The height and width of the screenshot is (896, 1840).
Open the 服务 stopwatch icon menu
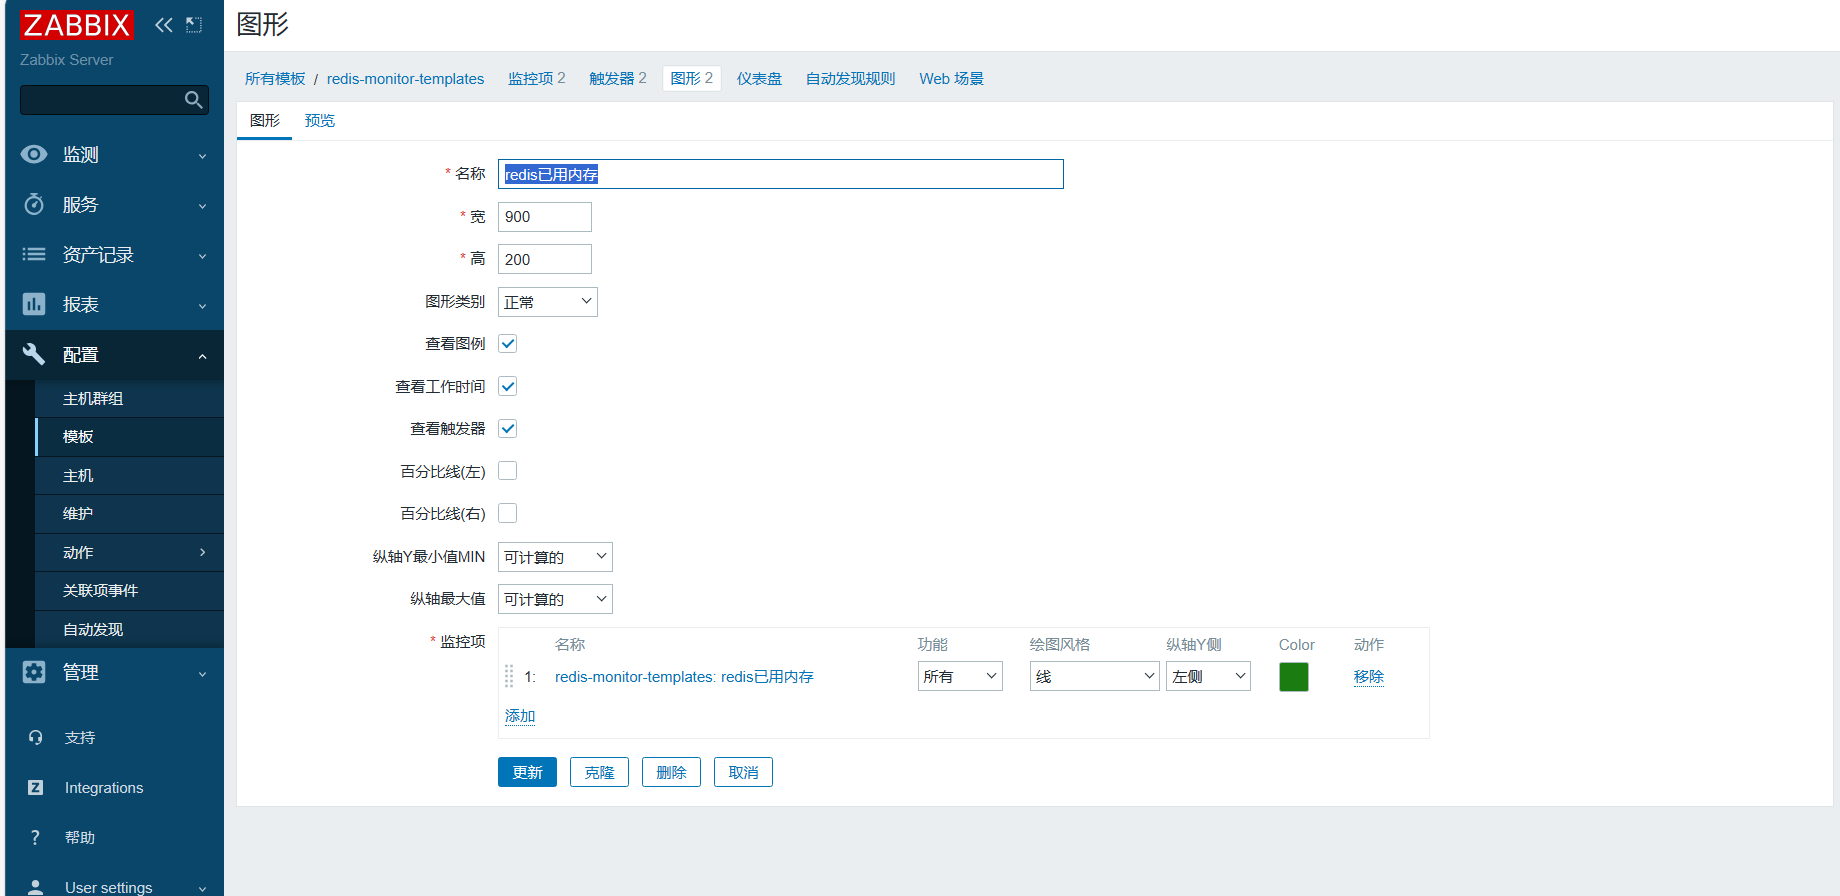(34, 204)
